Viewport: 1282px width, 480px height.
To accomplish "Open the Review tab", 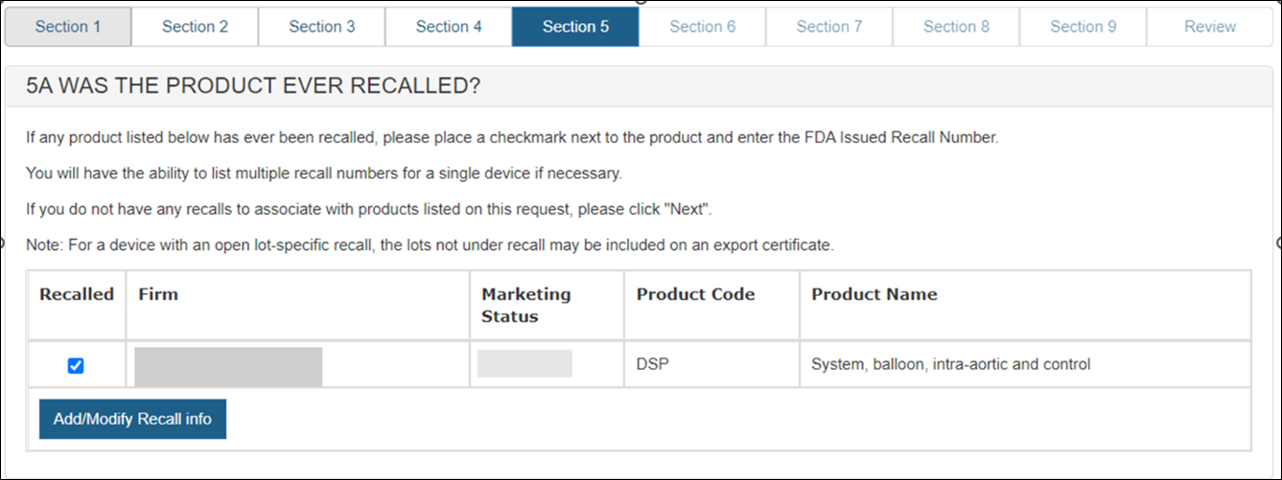I will [x=1210, y=27].
